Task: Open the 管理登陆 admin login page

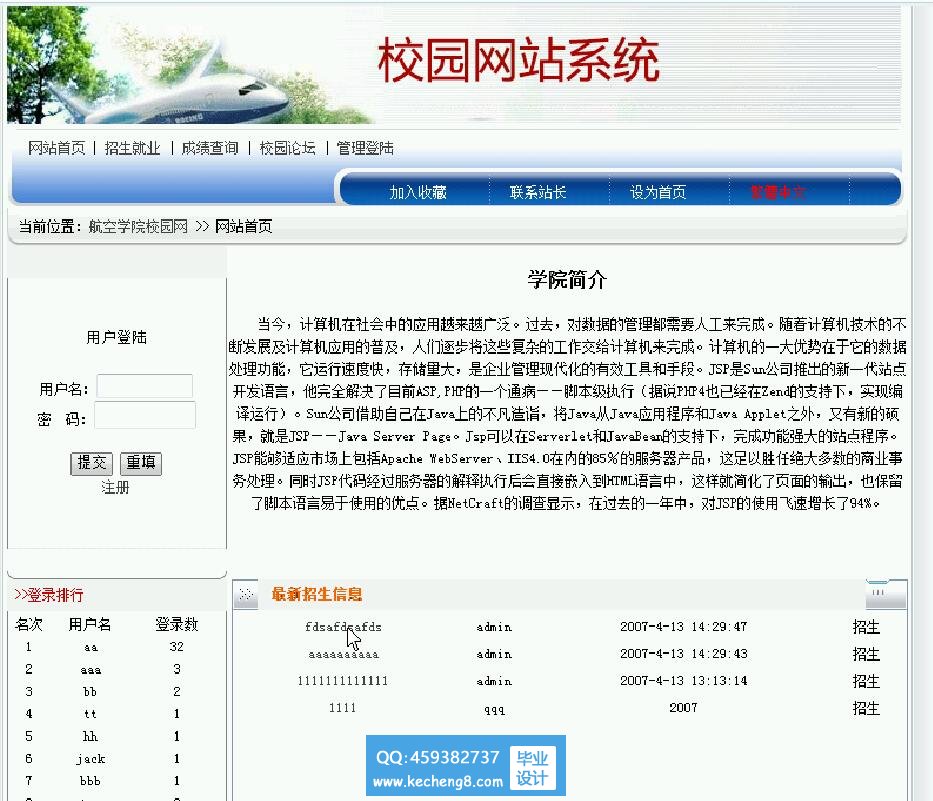Action: pos(365,148)
